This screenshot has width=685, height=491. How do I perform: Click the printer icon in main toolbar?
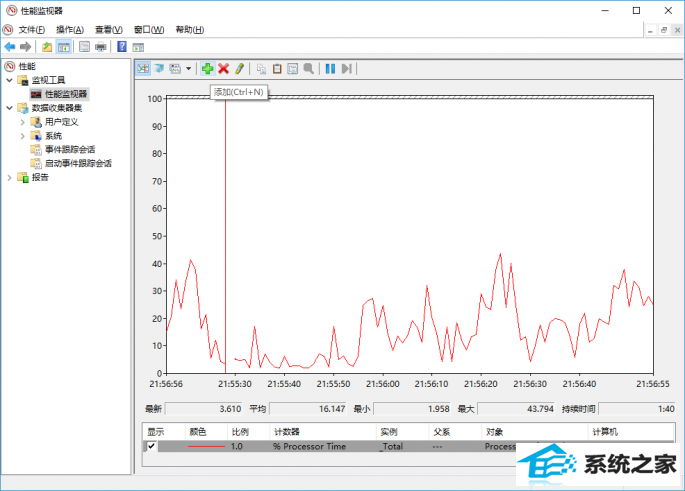click(100, 46)
